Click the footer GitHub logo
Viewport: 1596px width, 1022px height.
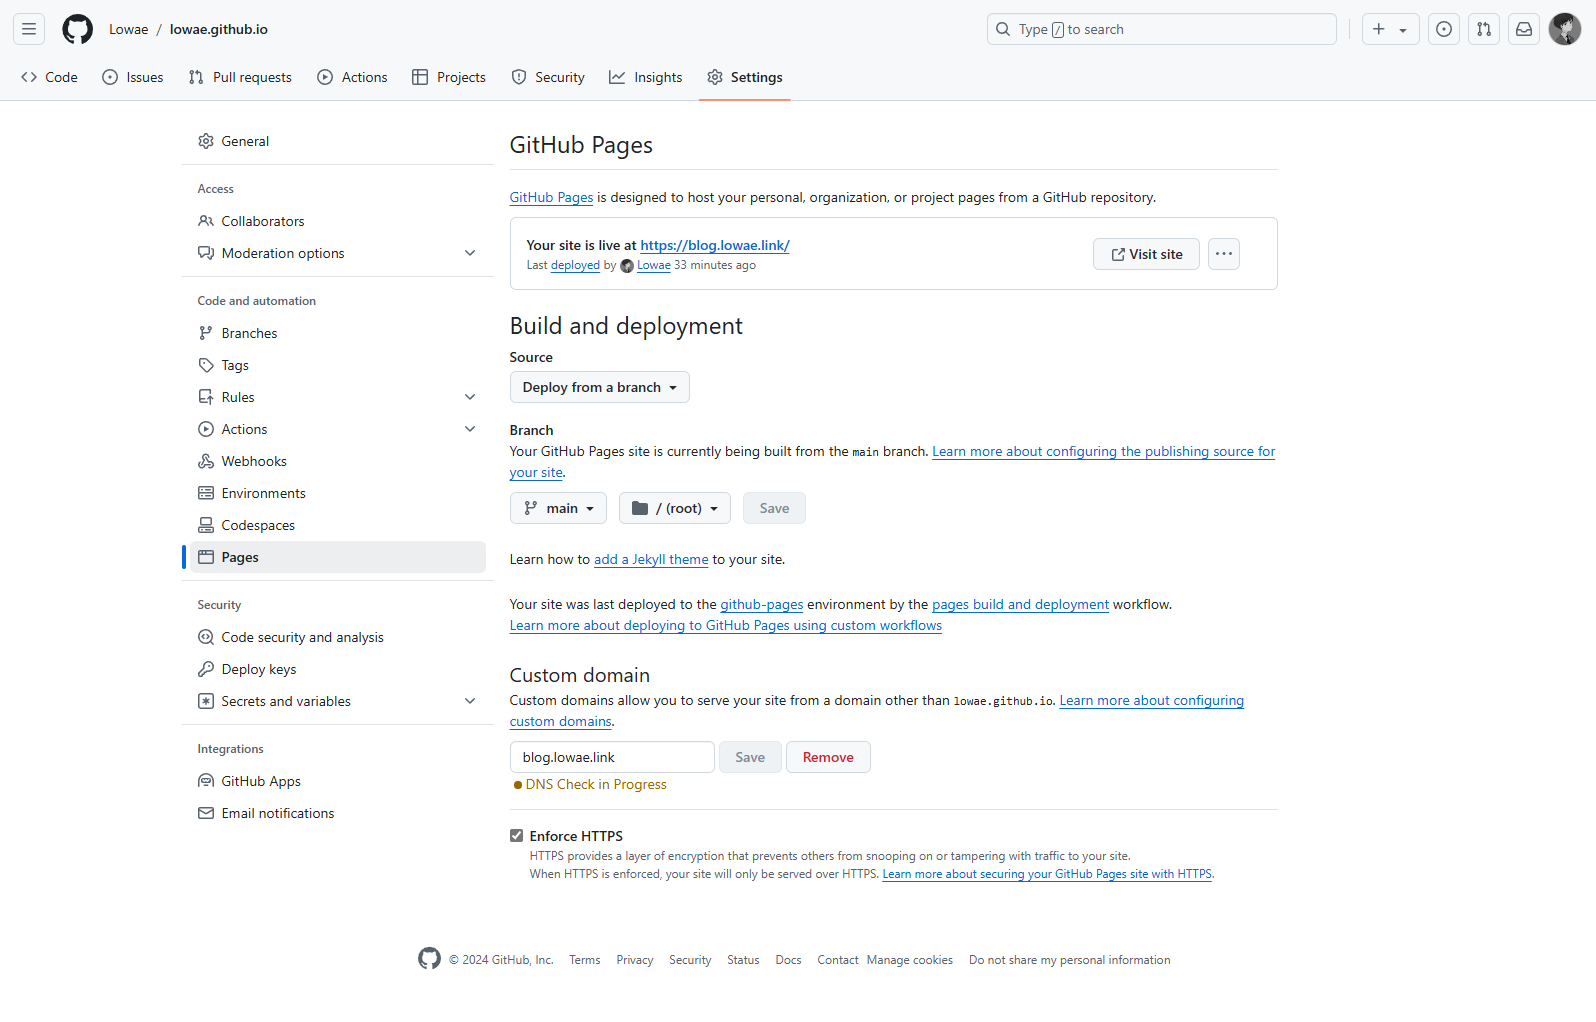(429, 959)
